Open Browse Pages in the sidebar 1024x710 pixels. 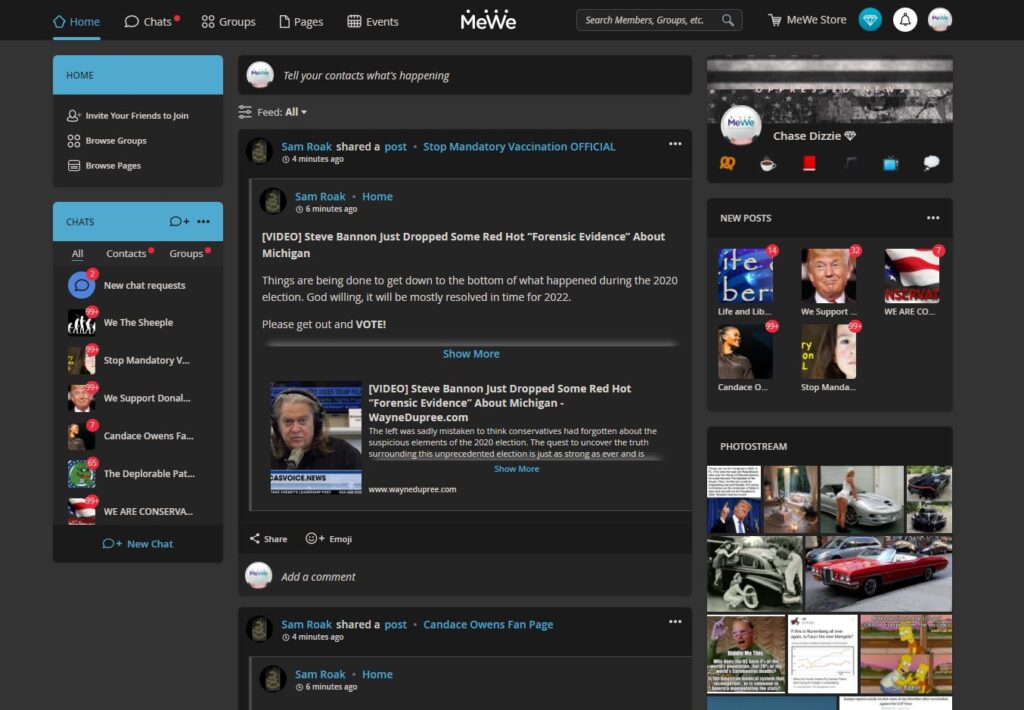[x=104, y=165]
